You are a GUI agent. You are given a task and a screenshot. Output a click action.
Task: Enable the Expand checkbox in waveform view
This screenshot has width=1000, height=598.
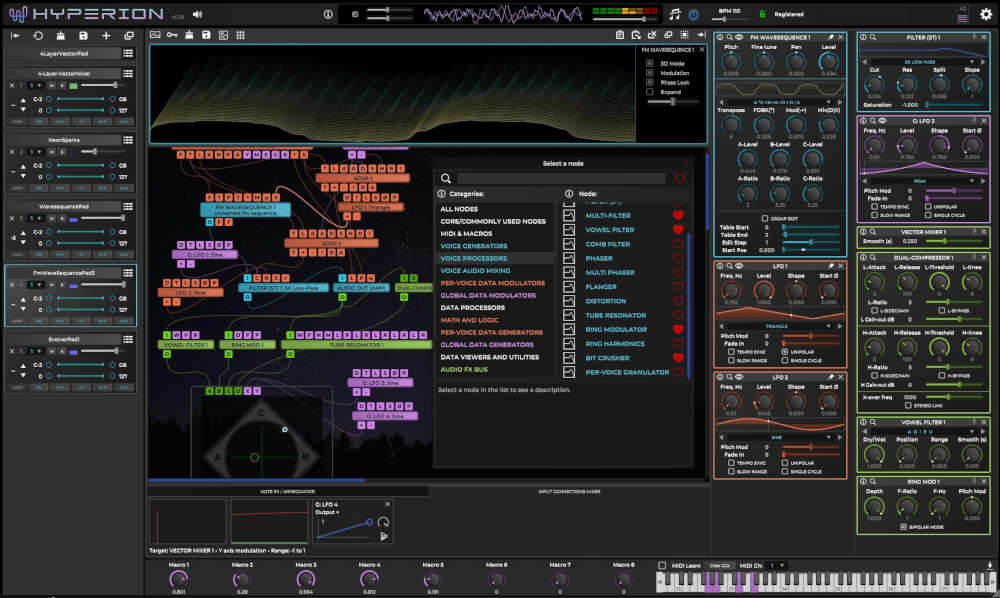[649, 91]
